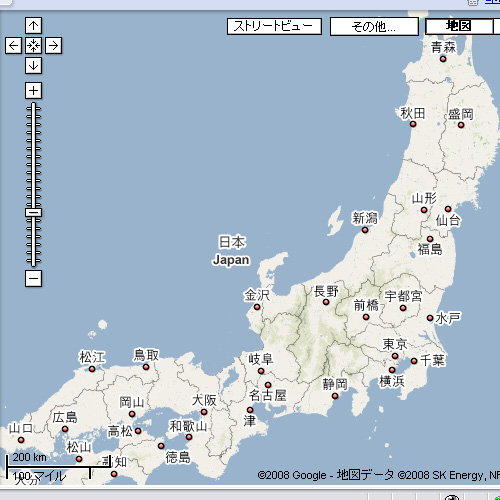Click the 和歌山 city marker
The width and height of the screenshot is (500, 500).
[189, 437]
